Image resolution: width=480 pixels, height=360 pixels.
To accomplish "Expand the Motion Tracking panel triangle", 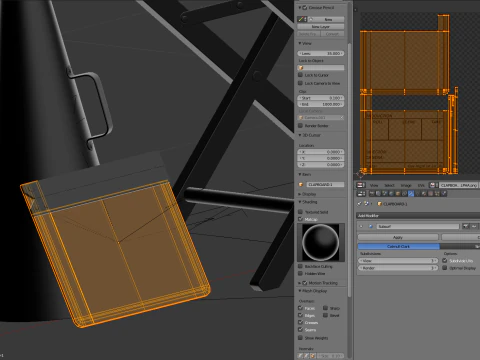I will pyautogui.click(x=299, y=283).
